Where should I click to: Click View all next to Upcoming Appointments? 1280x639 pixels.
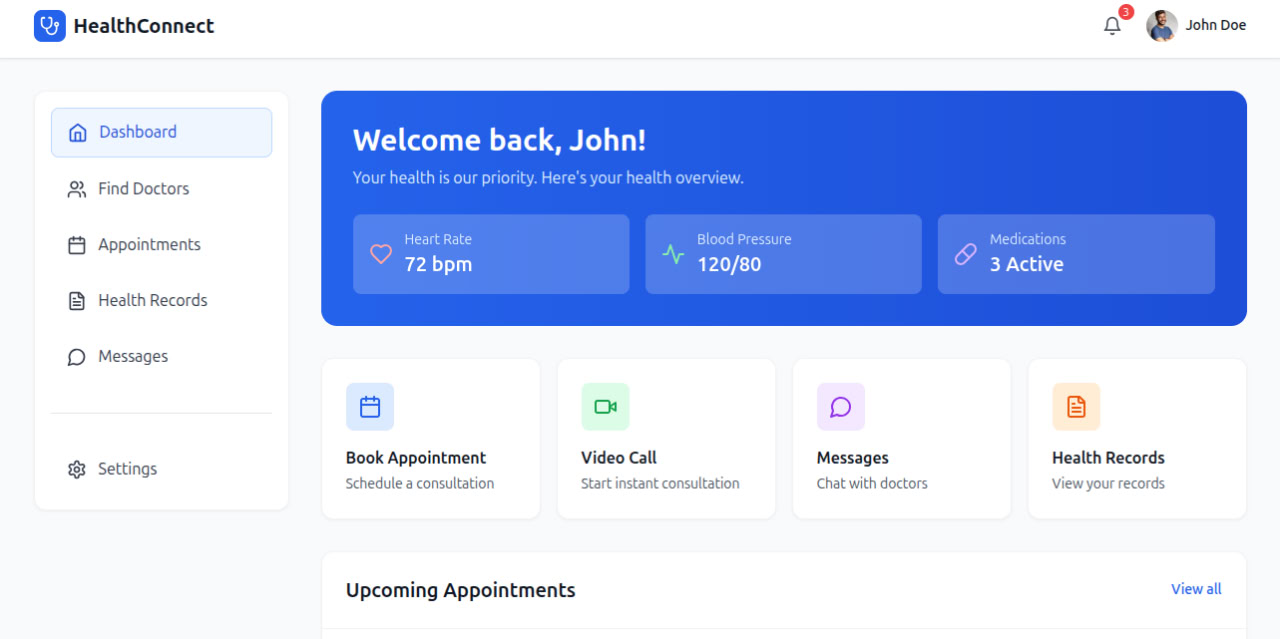click(x=1196, y=589)
